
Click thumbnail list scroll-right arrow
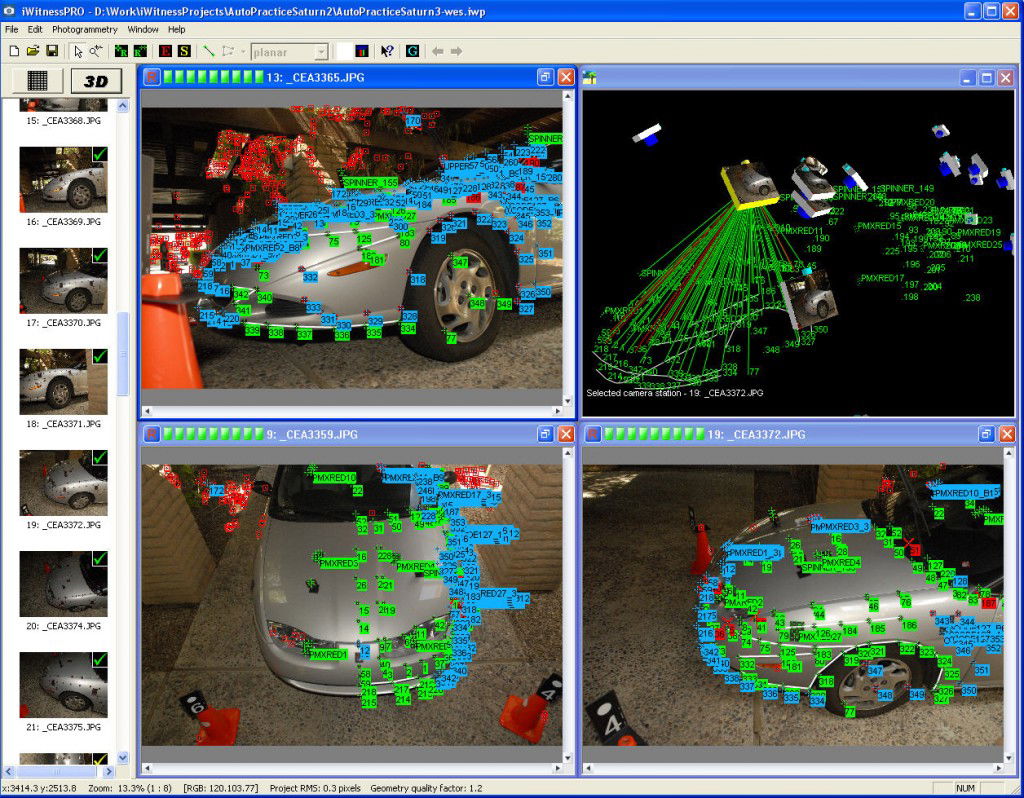(x=109, y=771)
